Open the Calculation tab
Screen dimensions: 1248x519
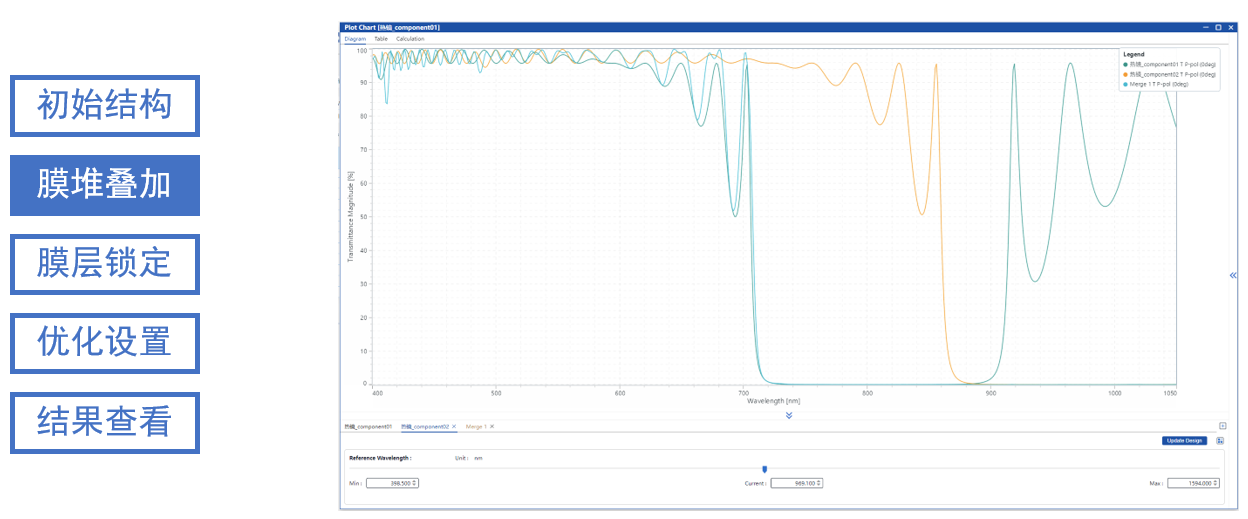410,39
